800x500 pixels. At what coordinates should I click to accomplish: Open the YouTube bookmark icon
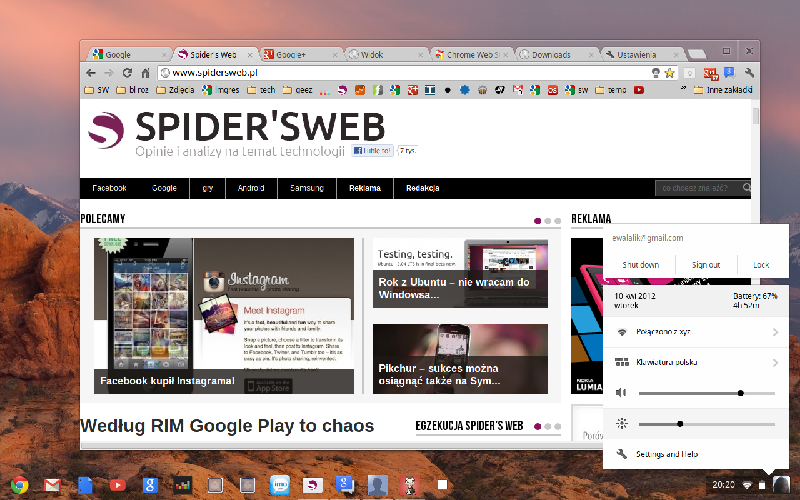(x=639, y=90)
